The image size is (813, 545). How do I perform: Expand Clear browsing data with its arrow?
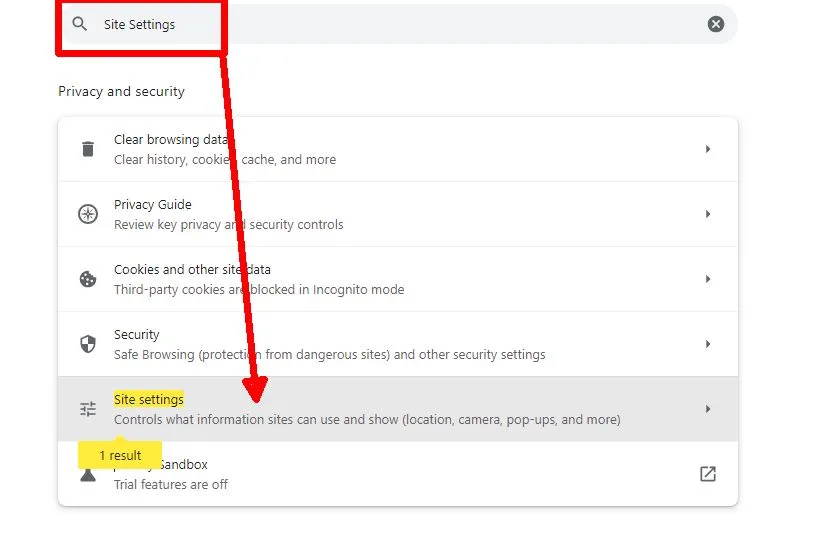[x=707, y=149]
